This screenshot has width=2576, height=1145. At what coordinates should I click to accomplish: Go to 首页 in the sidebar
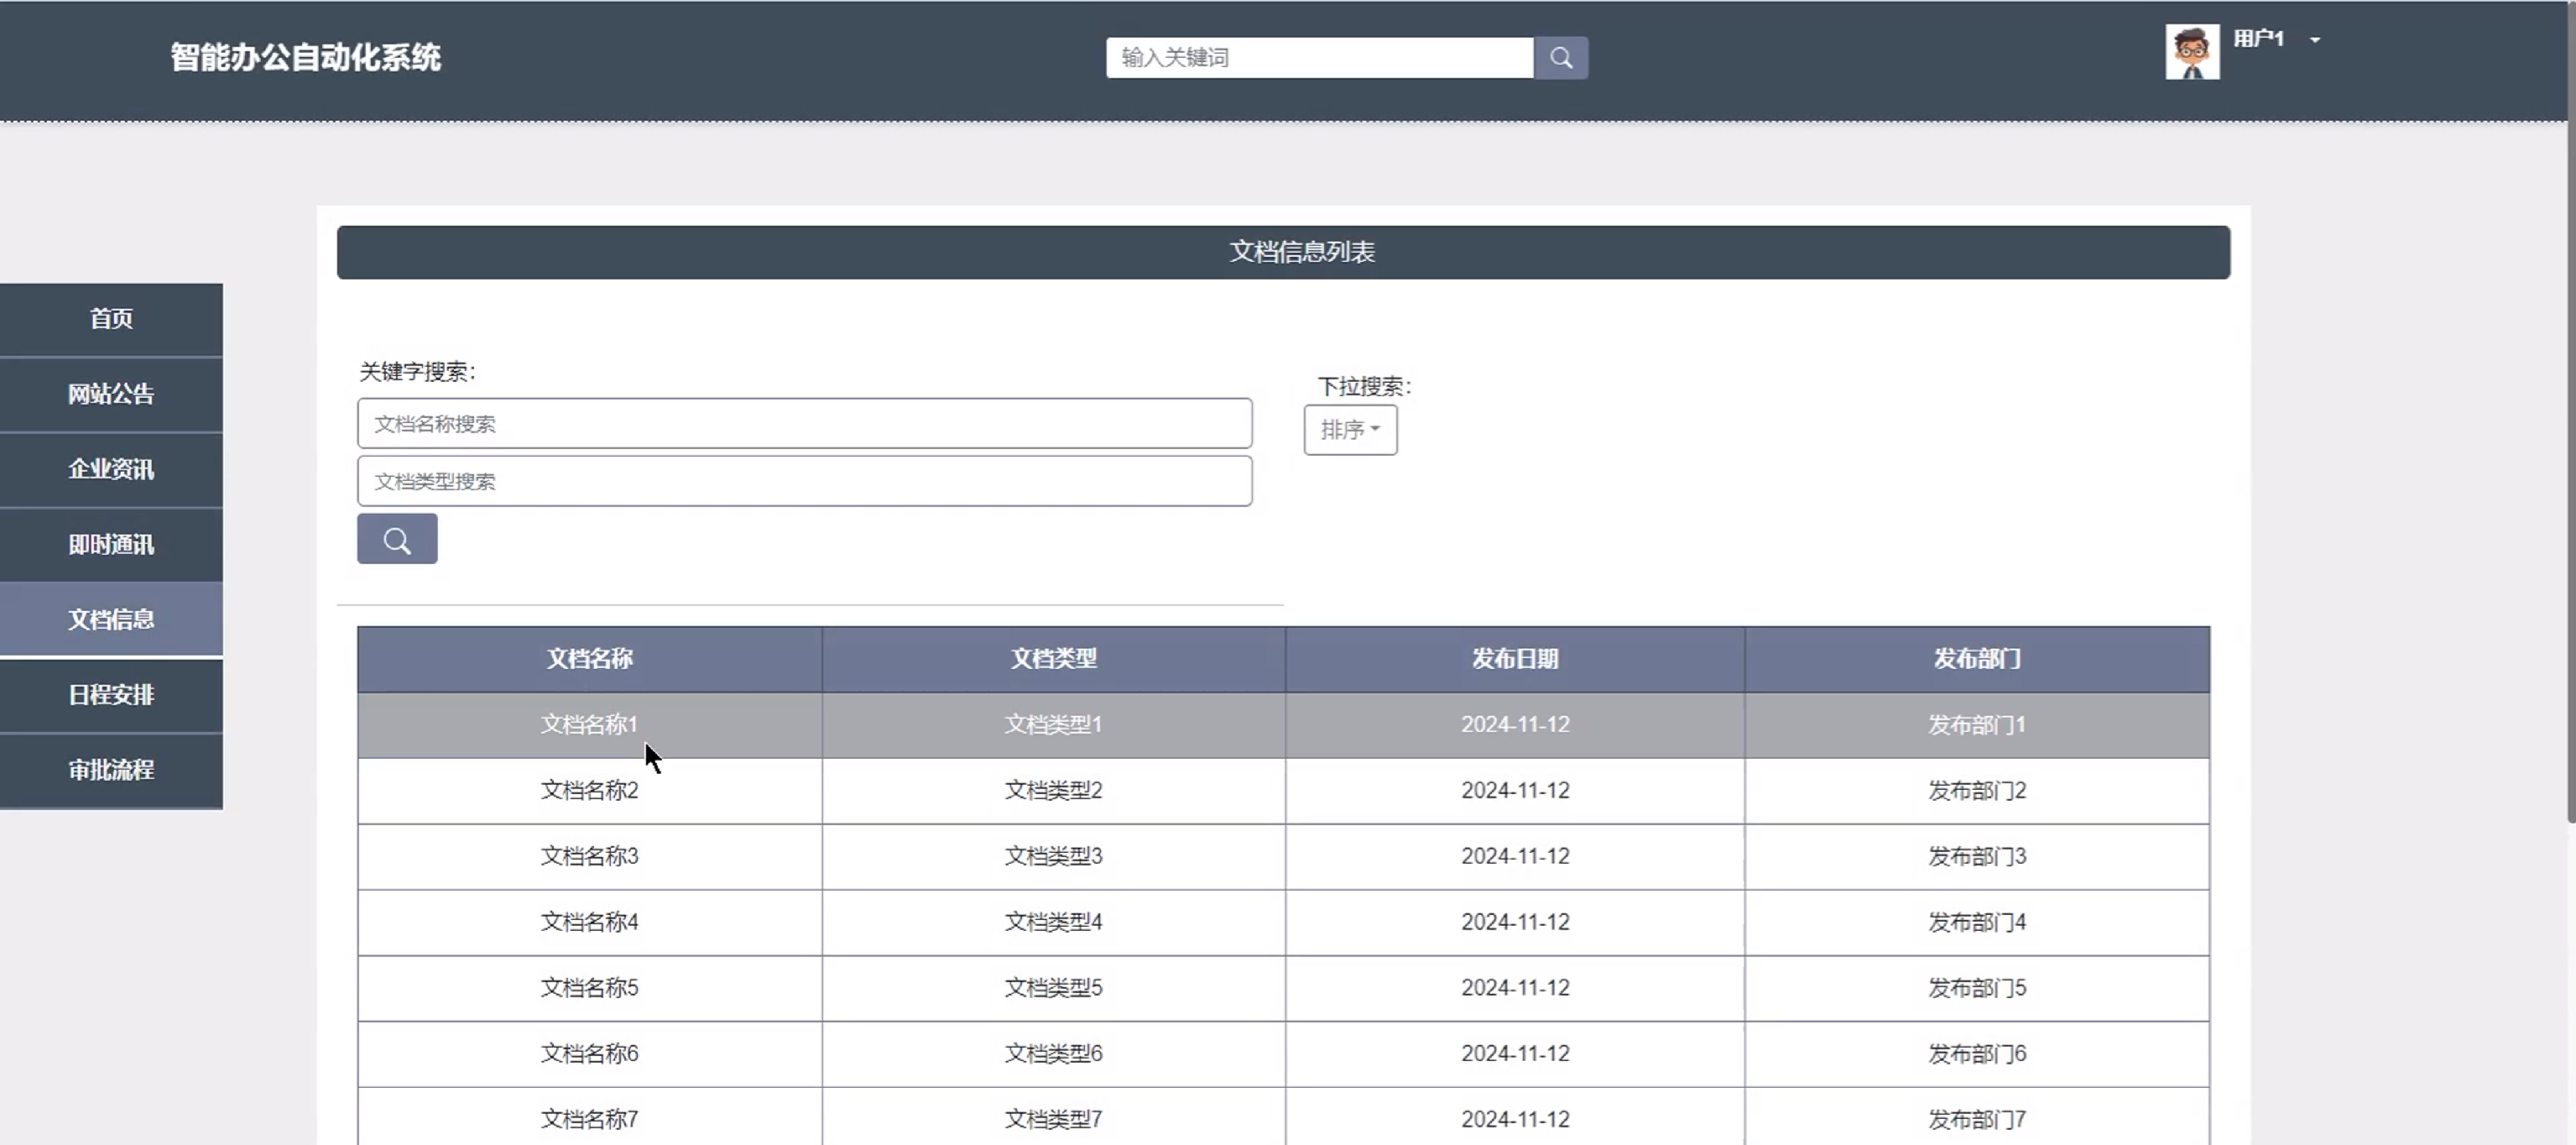click(x=111, y=319)
